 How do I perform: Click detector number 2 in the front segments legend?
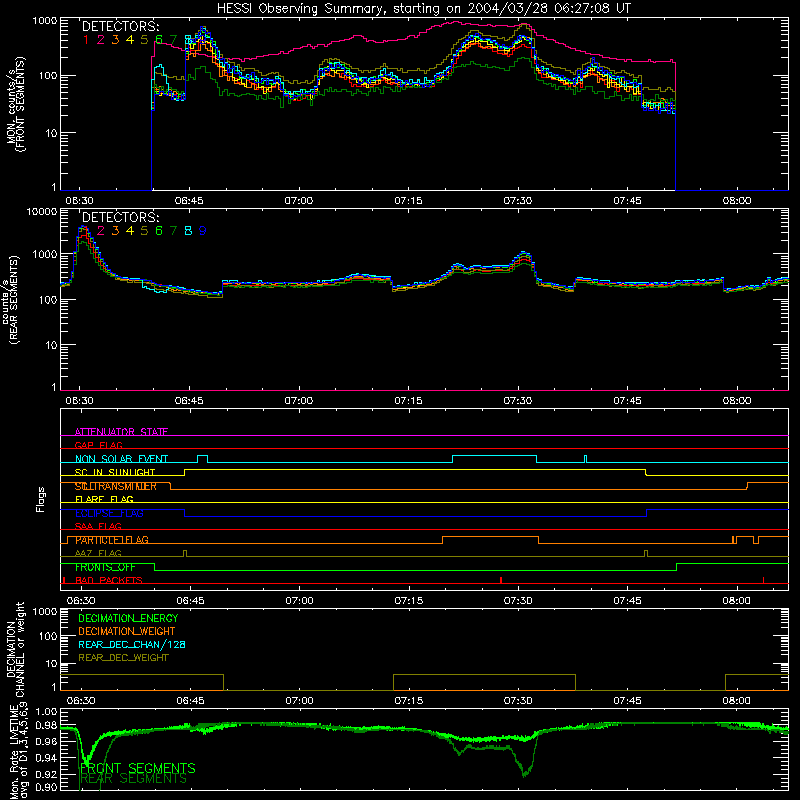(x=101, y=40)
